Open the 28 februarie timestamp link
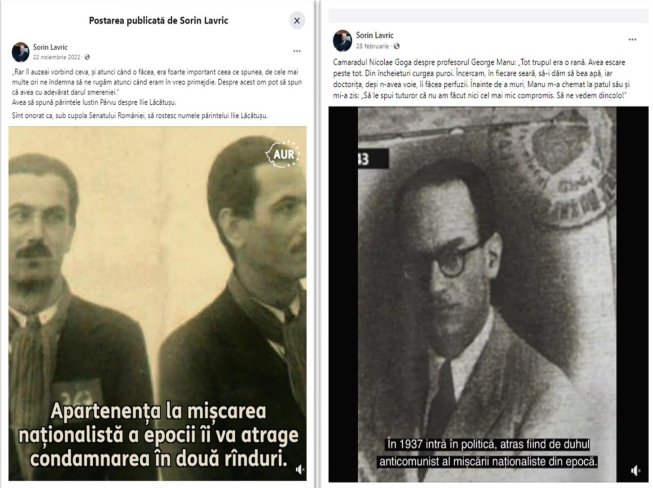 [372, 46]
